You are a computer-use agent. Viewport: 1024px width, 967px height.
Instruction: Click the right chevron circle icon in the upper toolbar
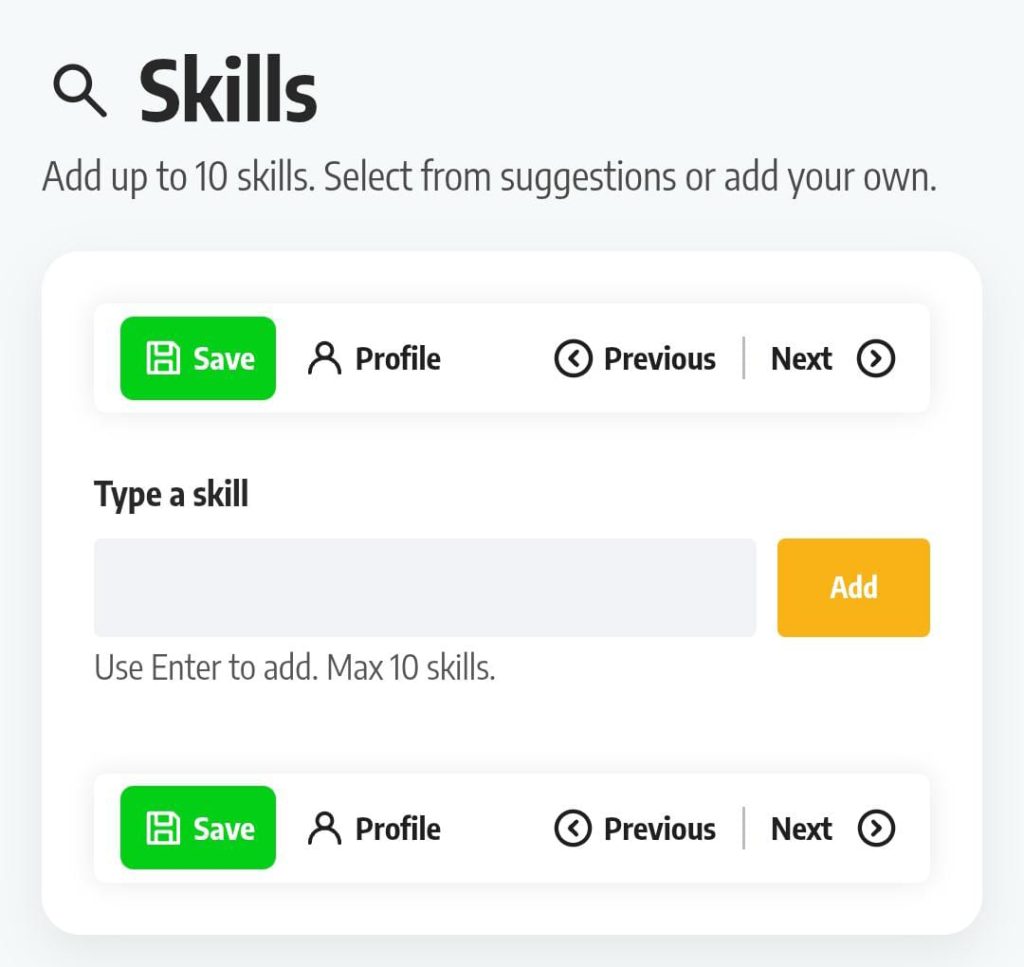click(x=876, y=359)
